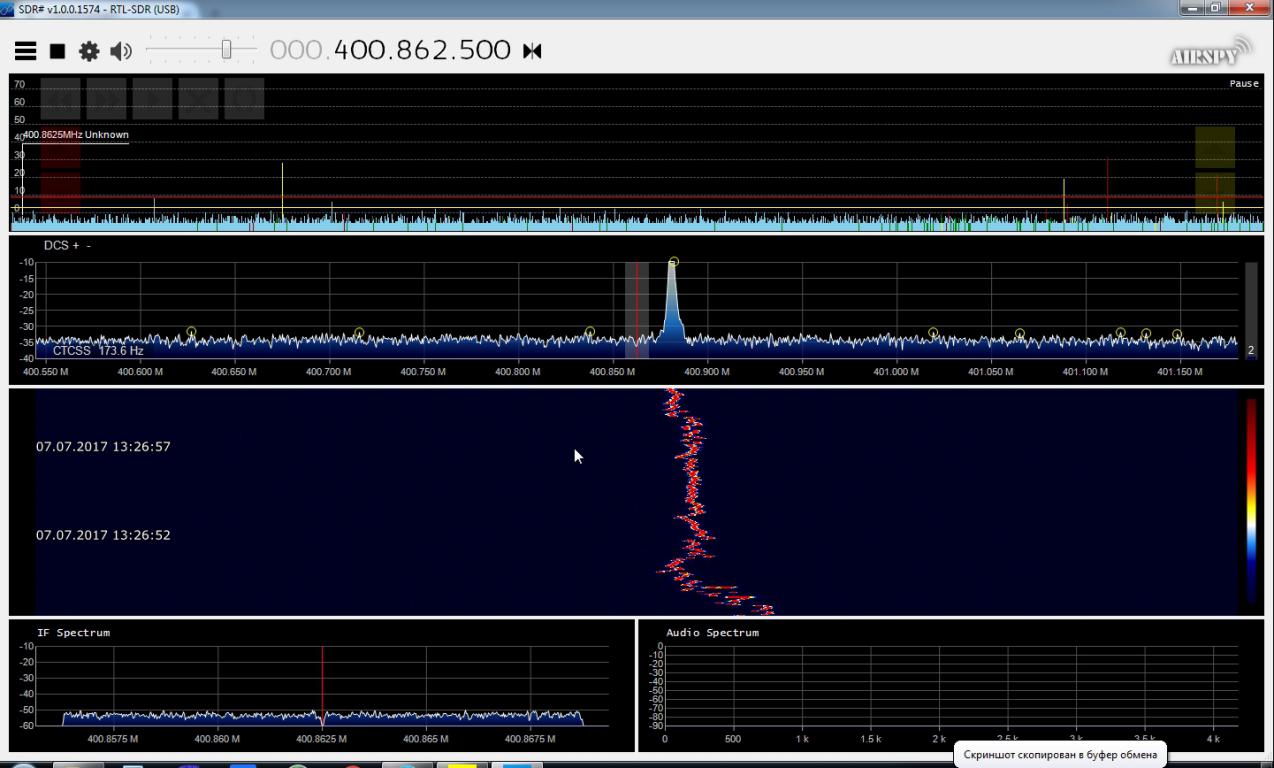Click the 400.8625 M label in IF Spectrum
This screenshot has height=768, width=1274.
[x=322, y=739]
